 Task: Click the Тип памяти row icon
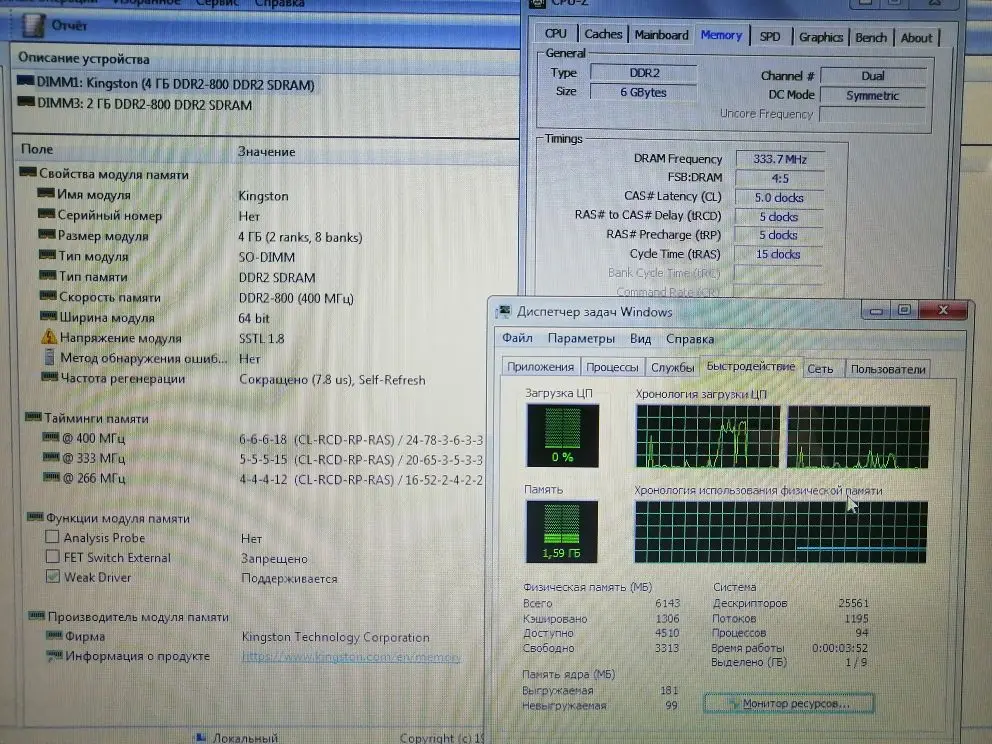pos(47,275)
